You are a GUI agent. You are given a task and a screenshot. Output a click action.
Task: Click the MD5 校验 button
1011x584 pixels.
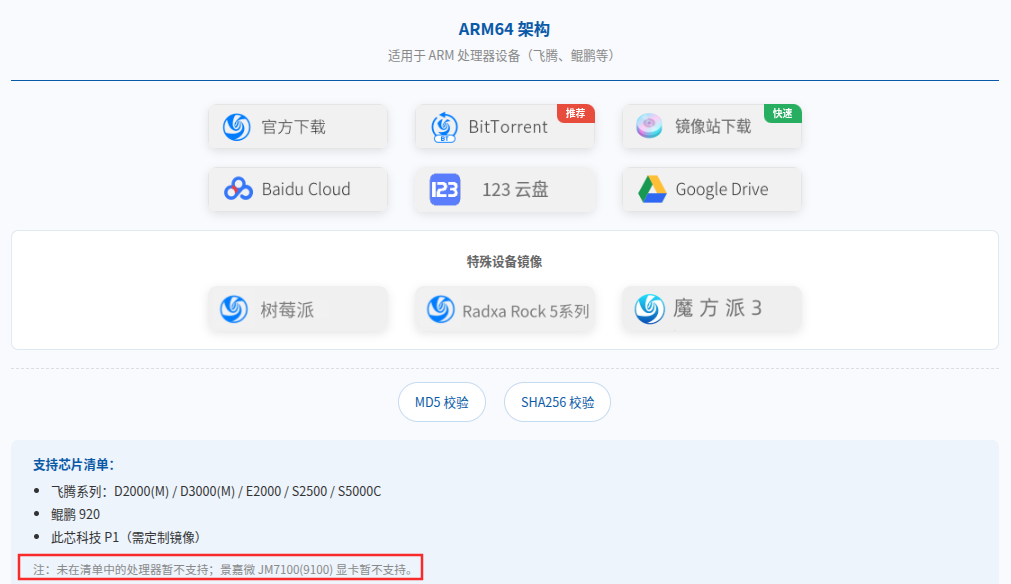pyautogui.click(x=442, y=402)
